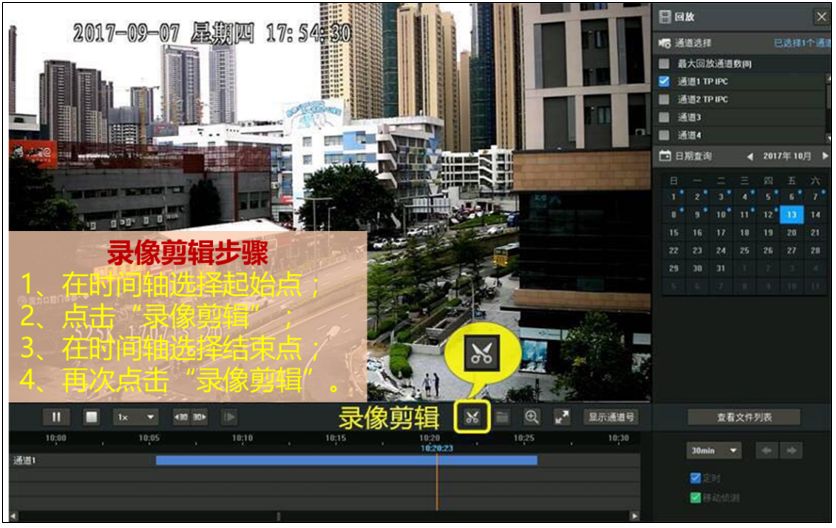Click the 日期查询 calendar icon
Image resolution: width=836 pixels, height=528 pixels.
(665, 156)
